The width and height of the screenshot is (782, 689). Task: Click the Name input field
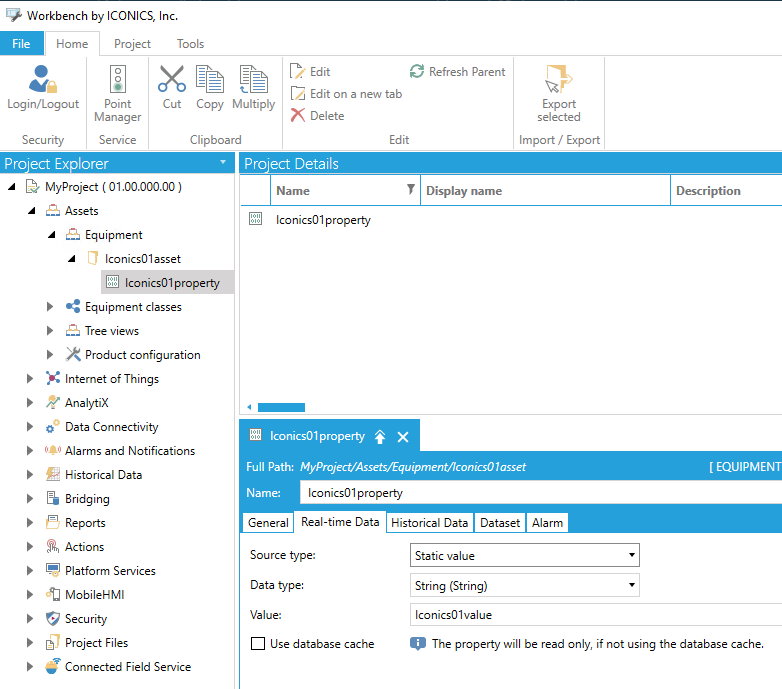[541, 493]
